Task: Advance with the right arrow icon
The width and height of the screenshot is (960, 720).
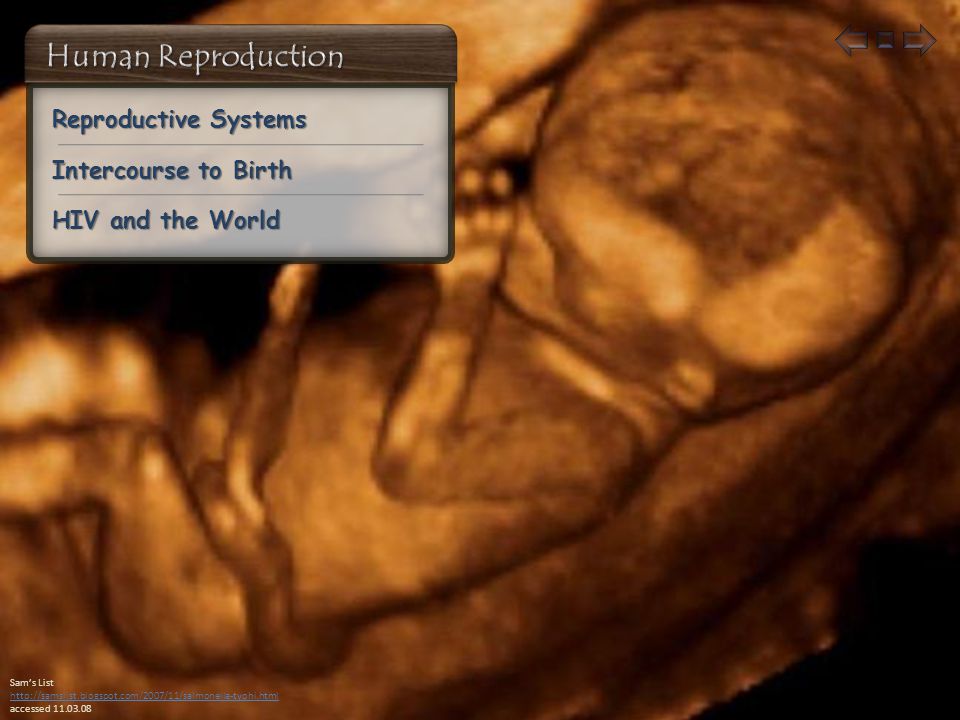Action: tap(920, 40)
